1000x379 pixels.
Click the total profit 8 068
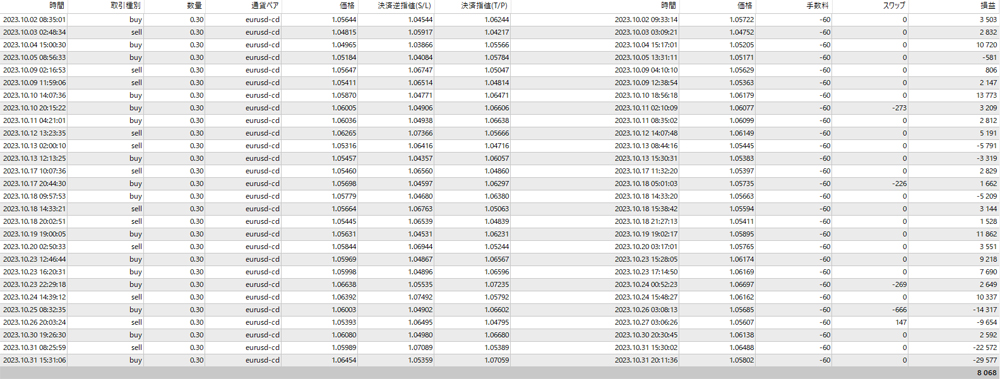986,373
